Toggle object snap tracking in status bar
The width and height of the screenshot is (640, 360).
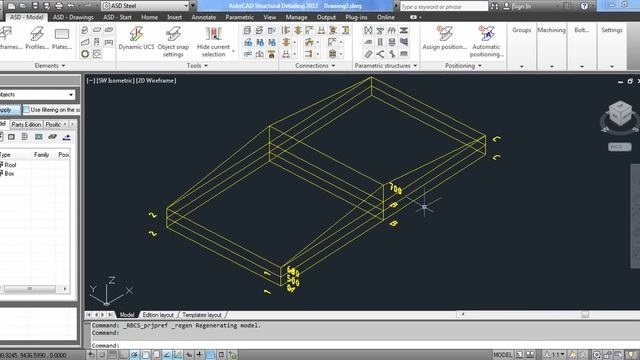[167, 355]
